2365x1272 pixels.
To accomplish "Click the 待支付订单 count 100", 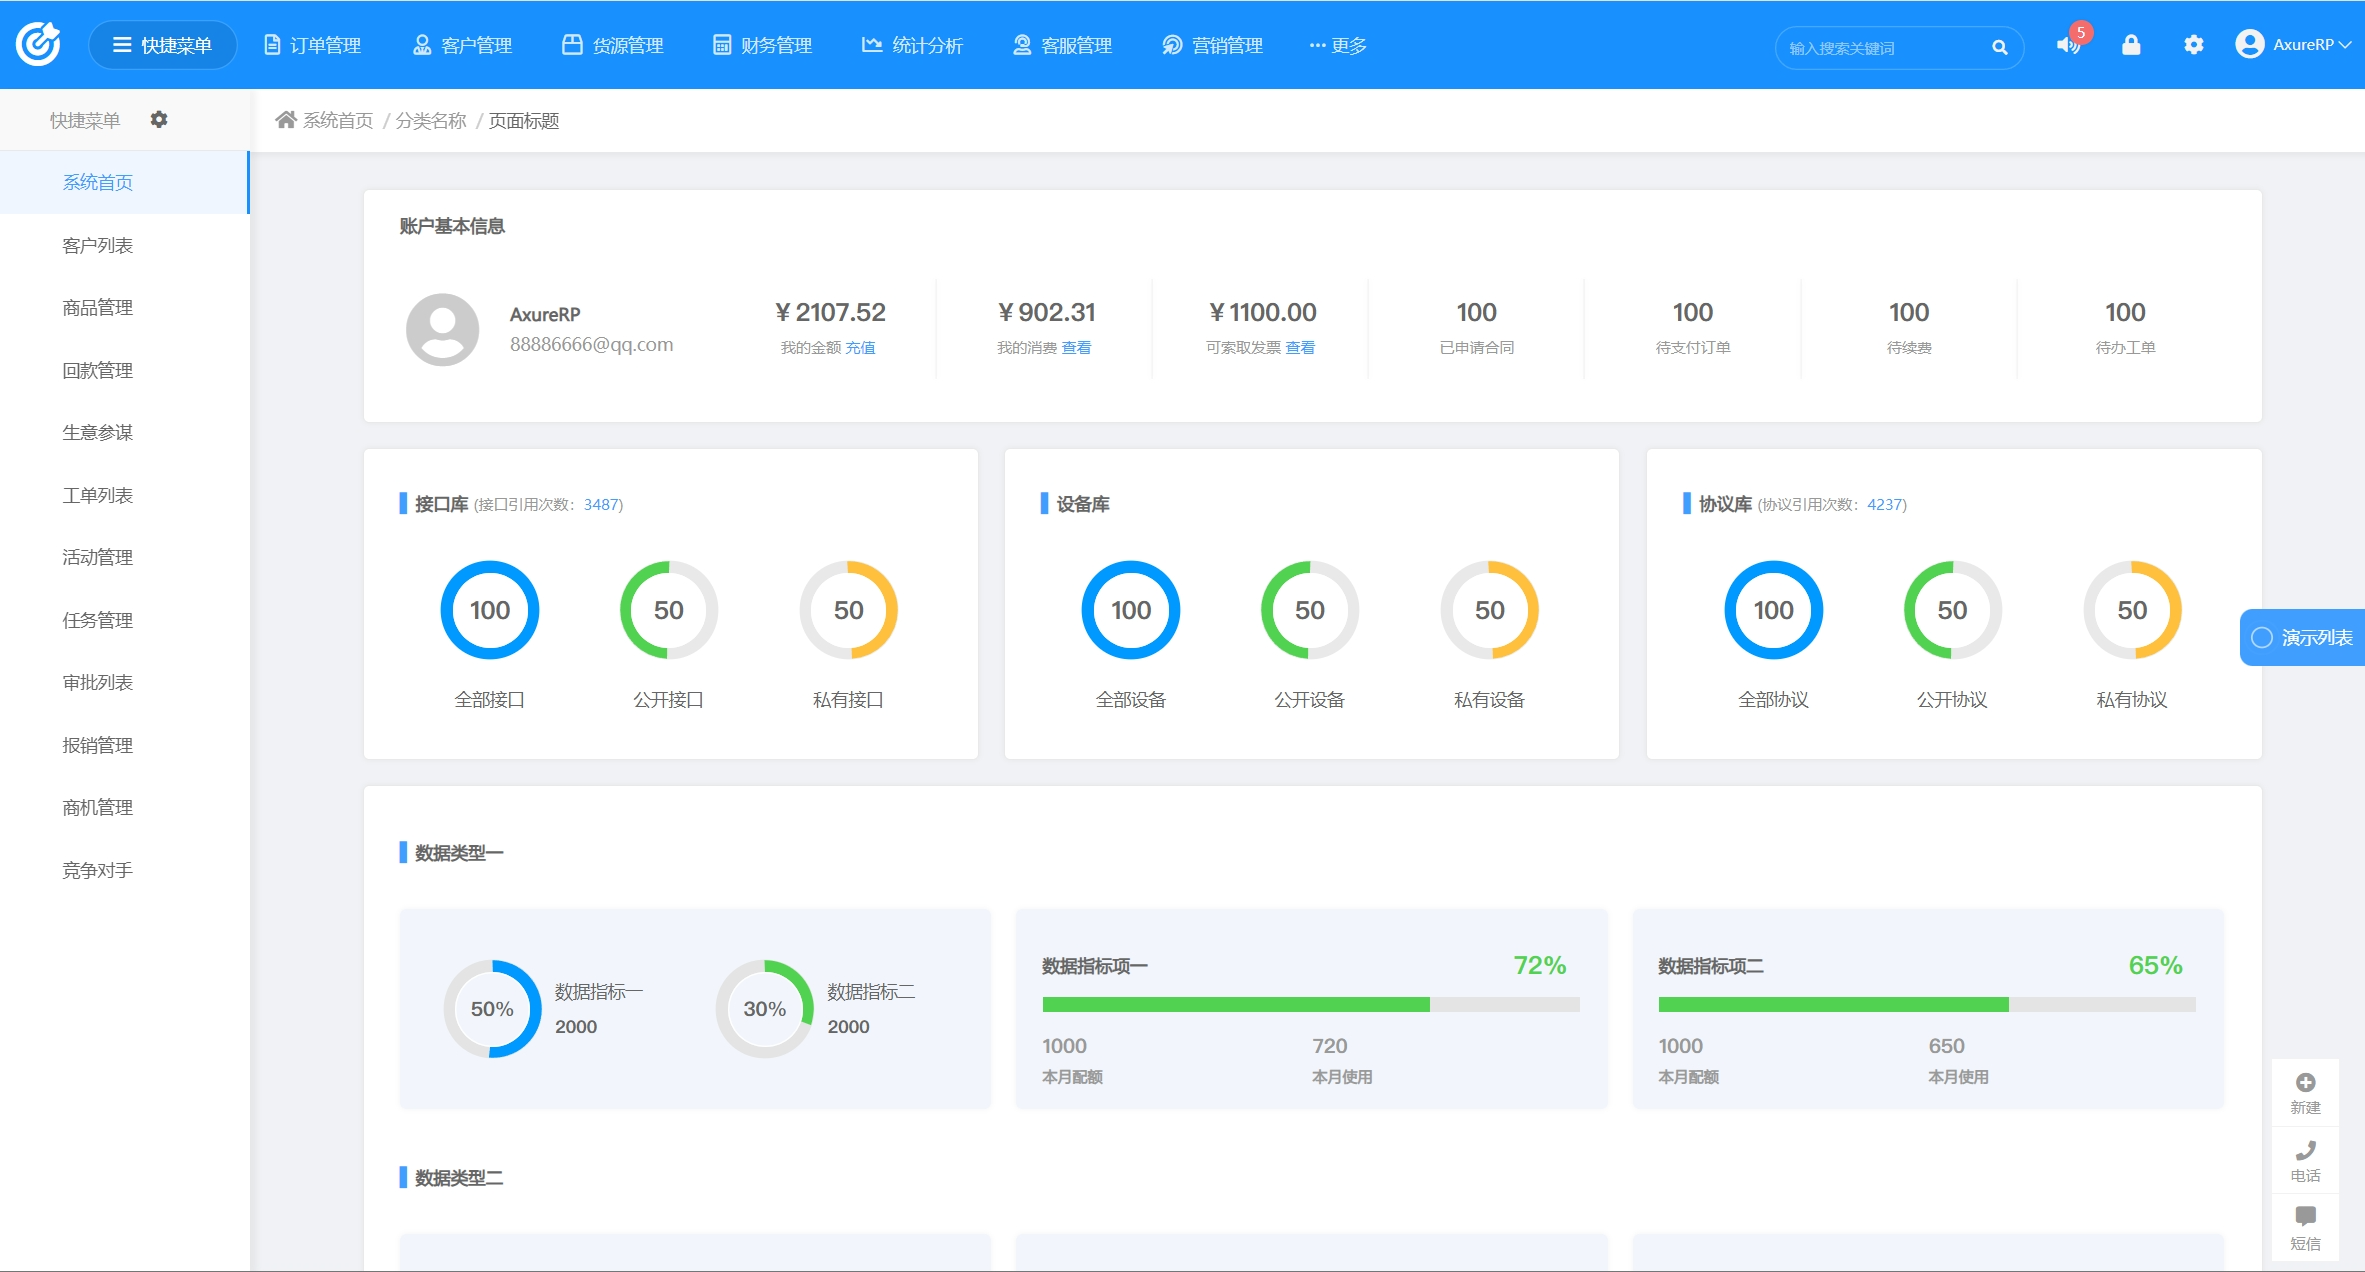I will (1692, 312).
